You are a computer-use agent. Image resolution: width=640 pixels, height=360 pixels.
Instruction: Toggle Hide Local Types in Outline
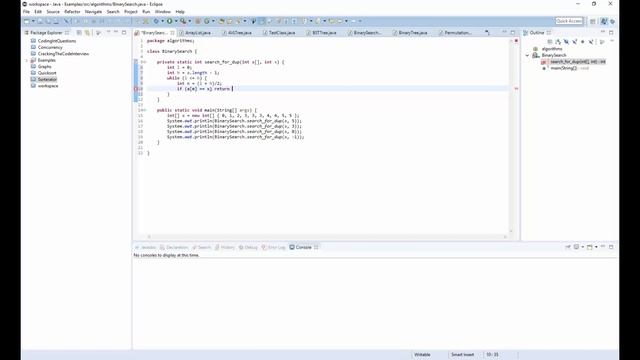click(591, 42)
